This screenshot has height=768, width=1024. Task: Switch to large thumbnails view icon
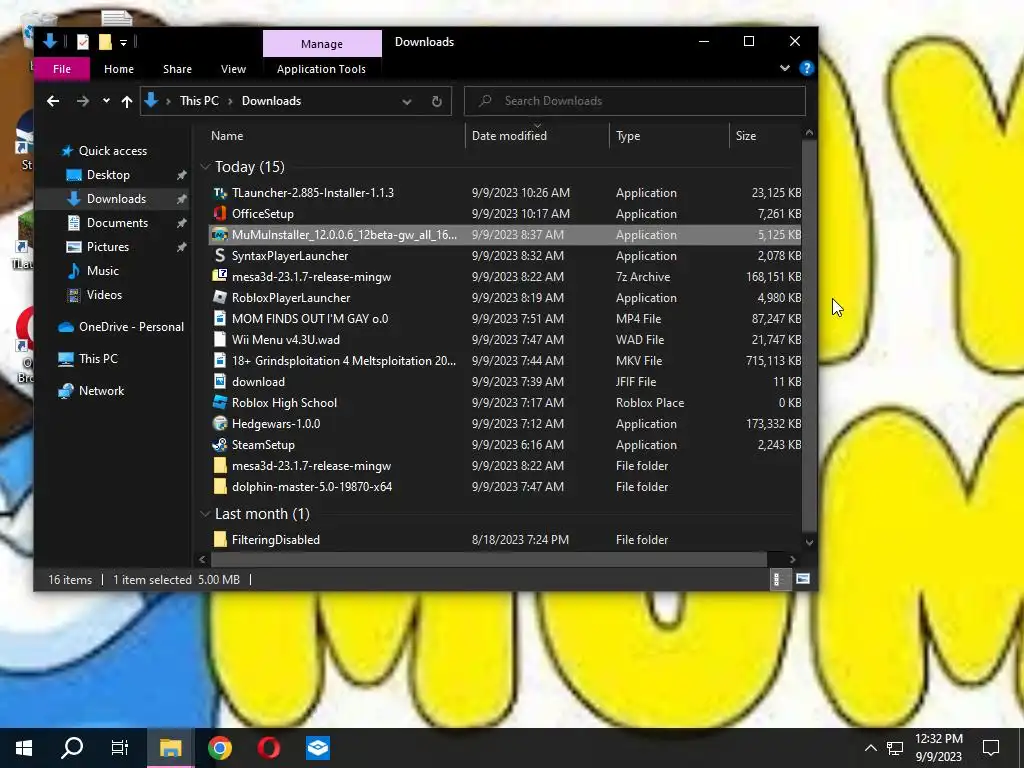(x=803, y=579)
